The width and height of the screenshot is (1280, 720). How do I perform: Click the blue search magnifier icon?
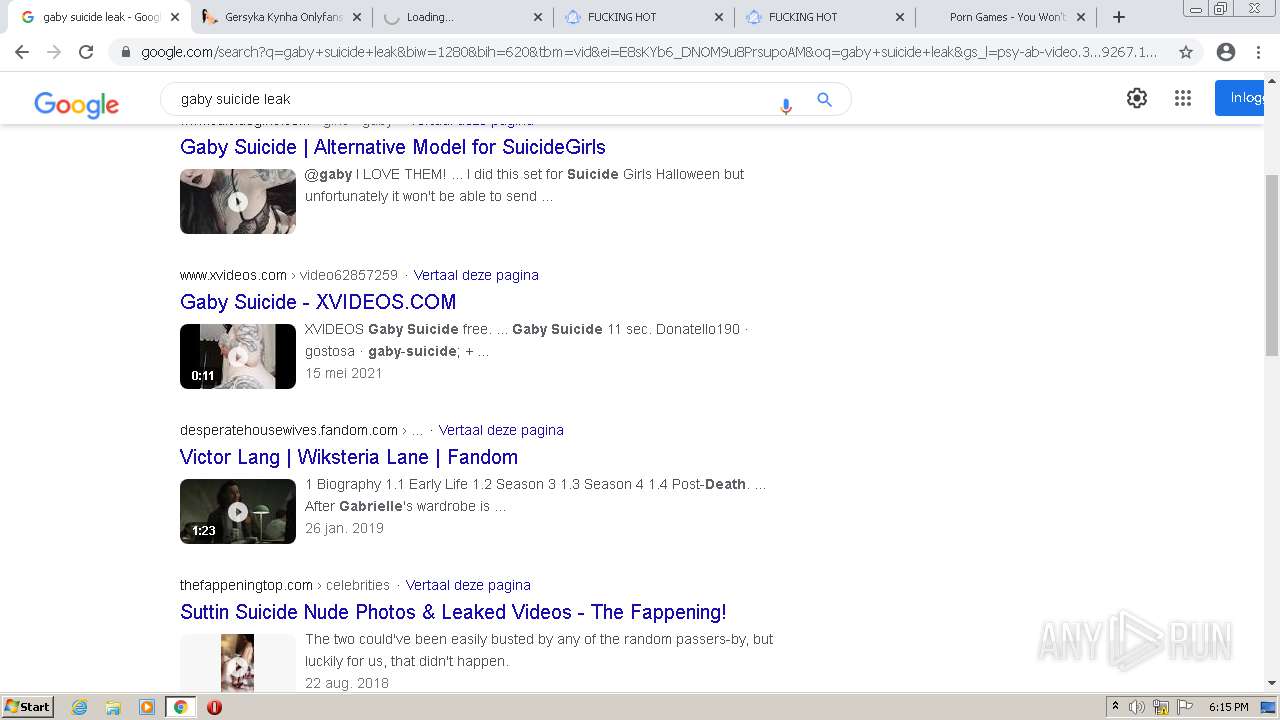click(x=824, y=99)
